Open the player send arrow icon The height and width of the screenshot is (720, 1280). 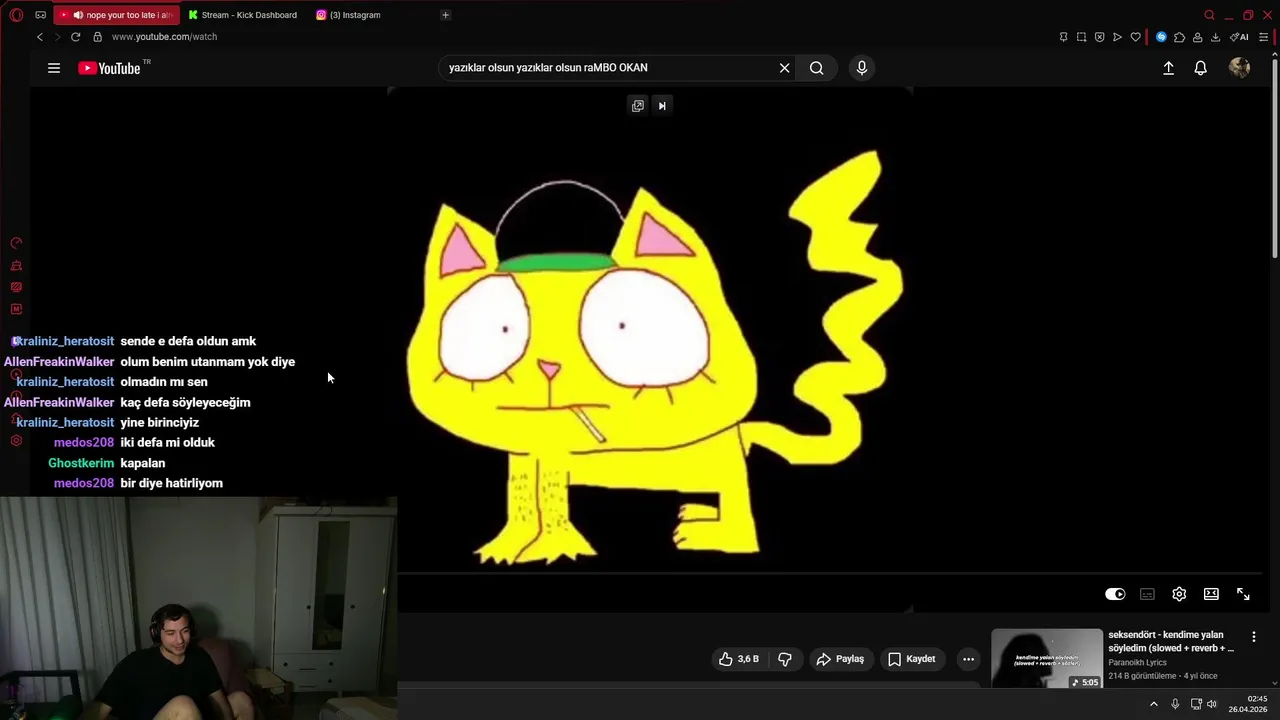pos(1117,37)
